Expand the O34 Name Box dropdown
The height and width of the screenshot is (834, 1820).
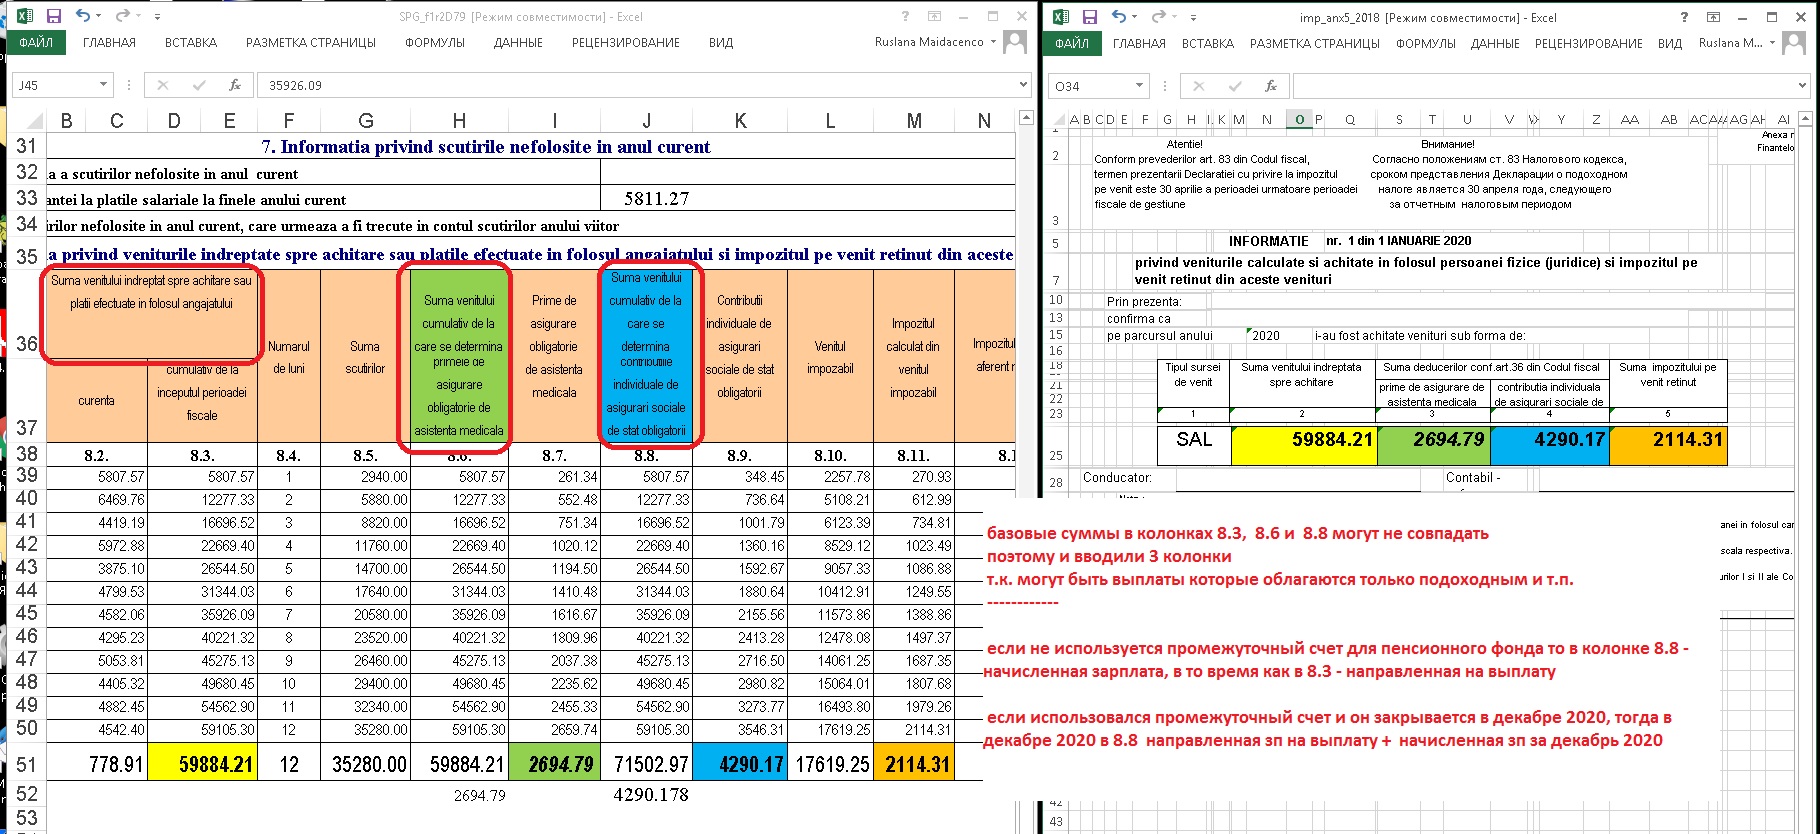tap(1139, 85)
